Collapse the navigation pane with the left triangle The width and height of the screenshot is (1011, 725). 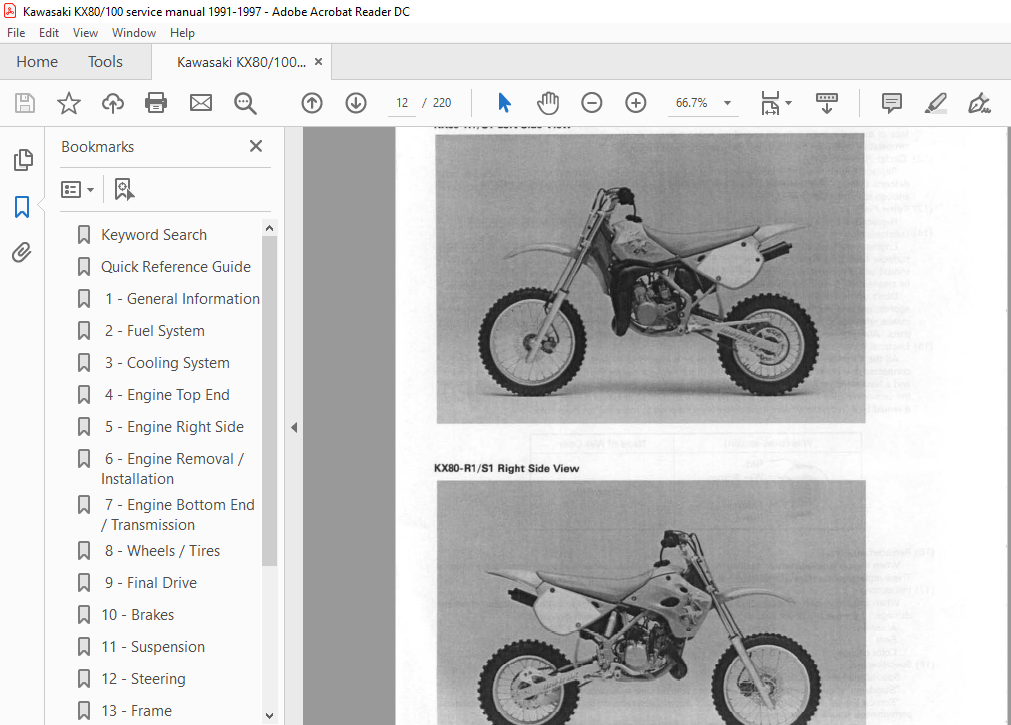coord(294,427)
